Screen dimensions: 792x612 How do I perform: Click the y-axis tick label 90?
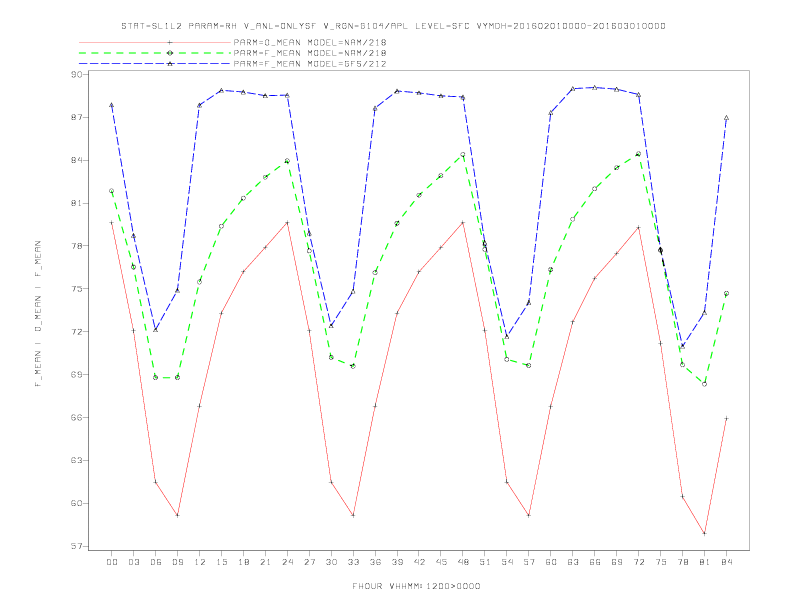76,74
